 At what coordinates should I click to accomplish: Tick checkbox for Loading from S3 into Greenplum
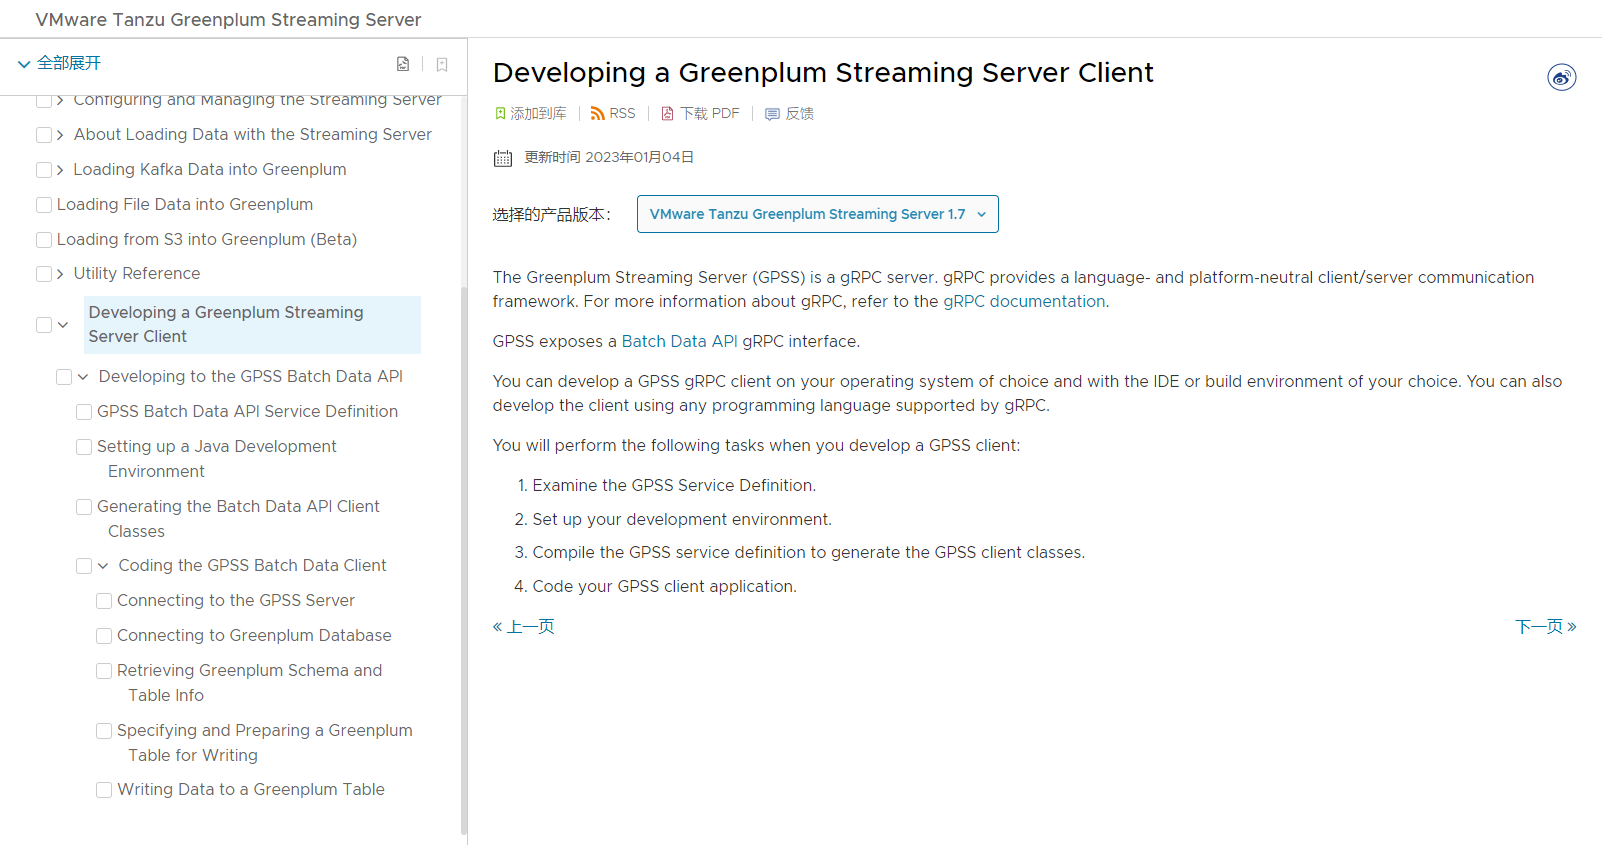coord(44,240)
